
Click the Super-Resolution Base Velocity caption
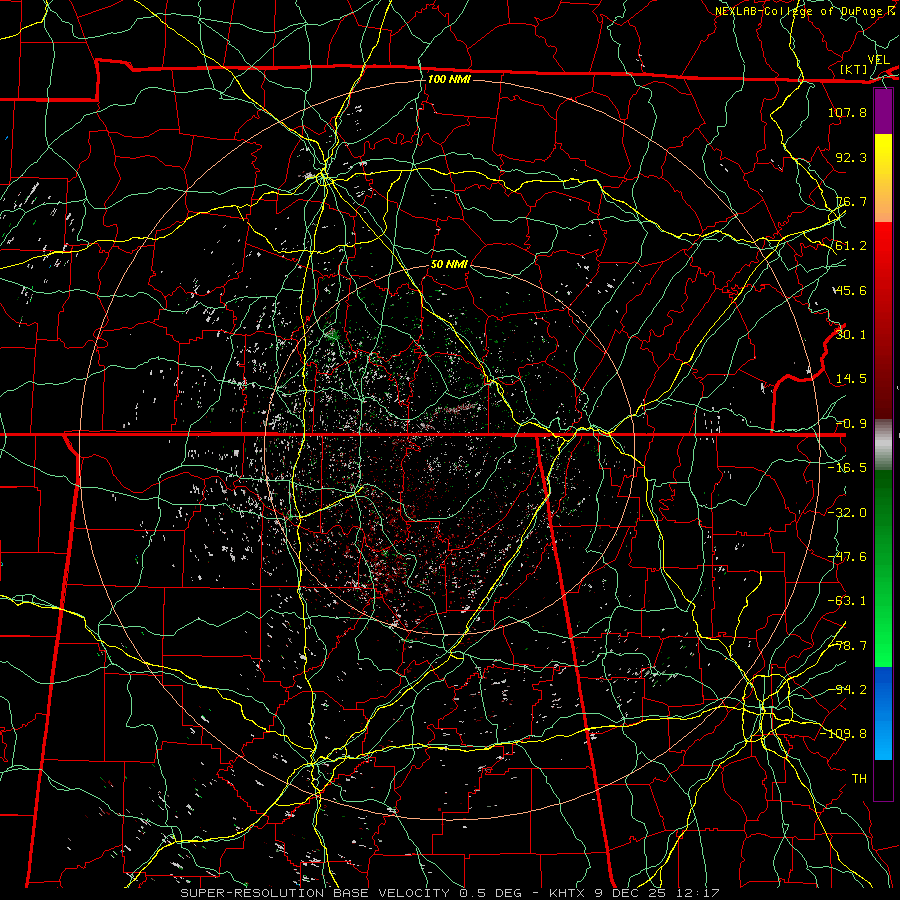(x=450, y=893)
